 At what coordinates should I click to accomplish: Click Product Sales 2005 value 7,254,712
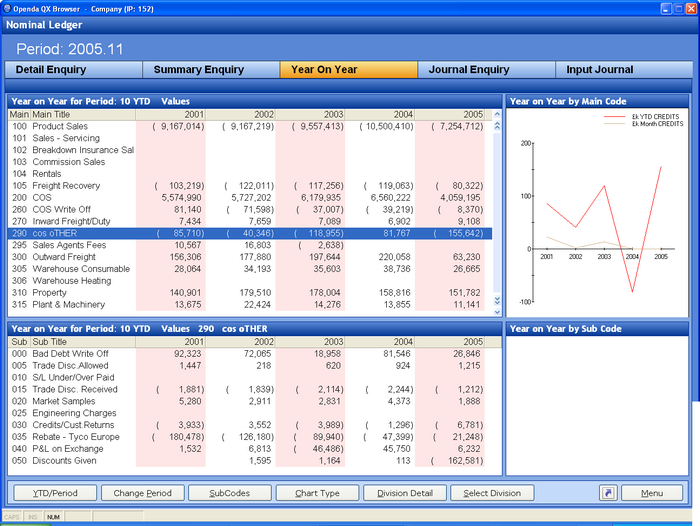(457, 126)
